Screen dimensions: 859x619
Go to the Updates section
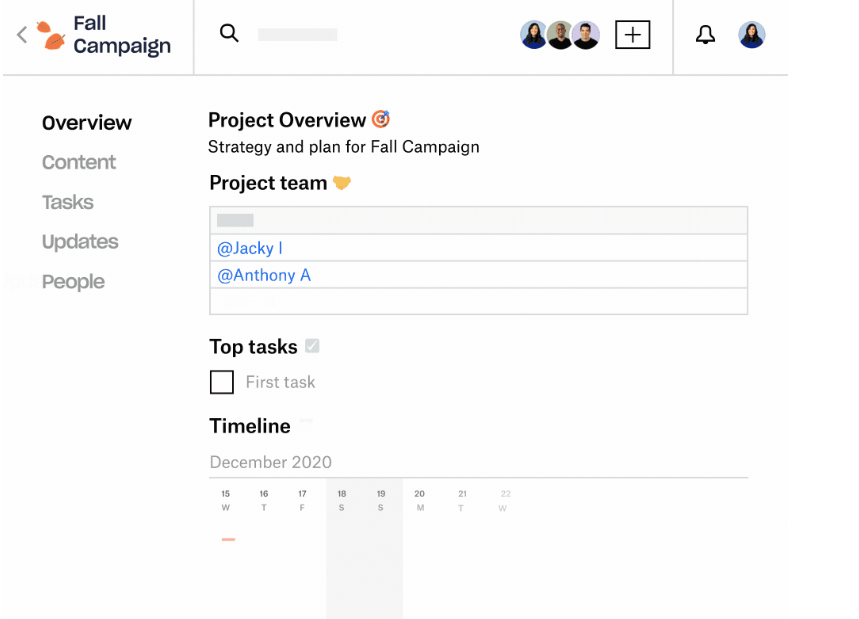coord(80,242)
